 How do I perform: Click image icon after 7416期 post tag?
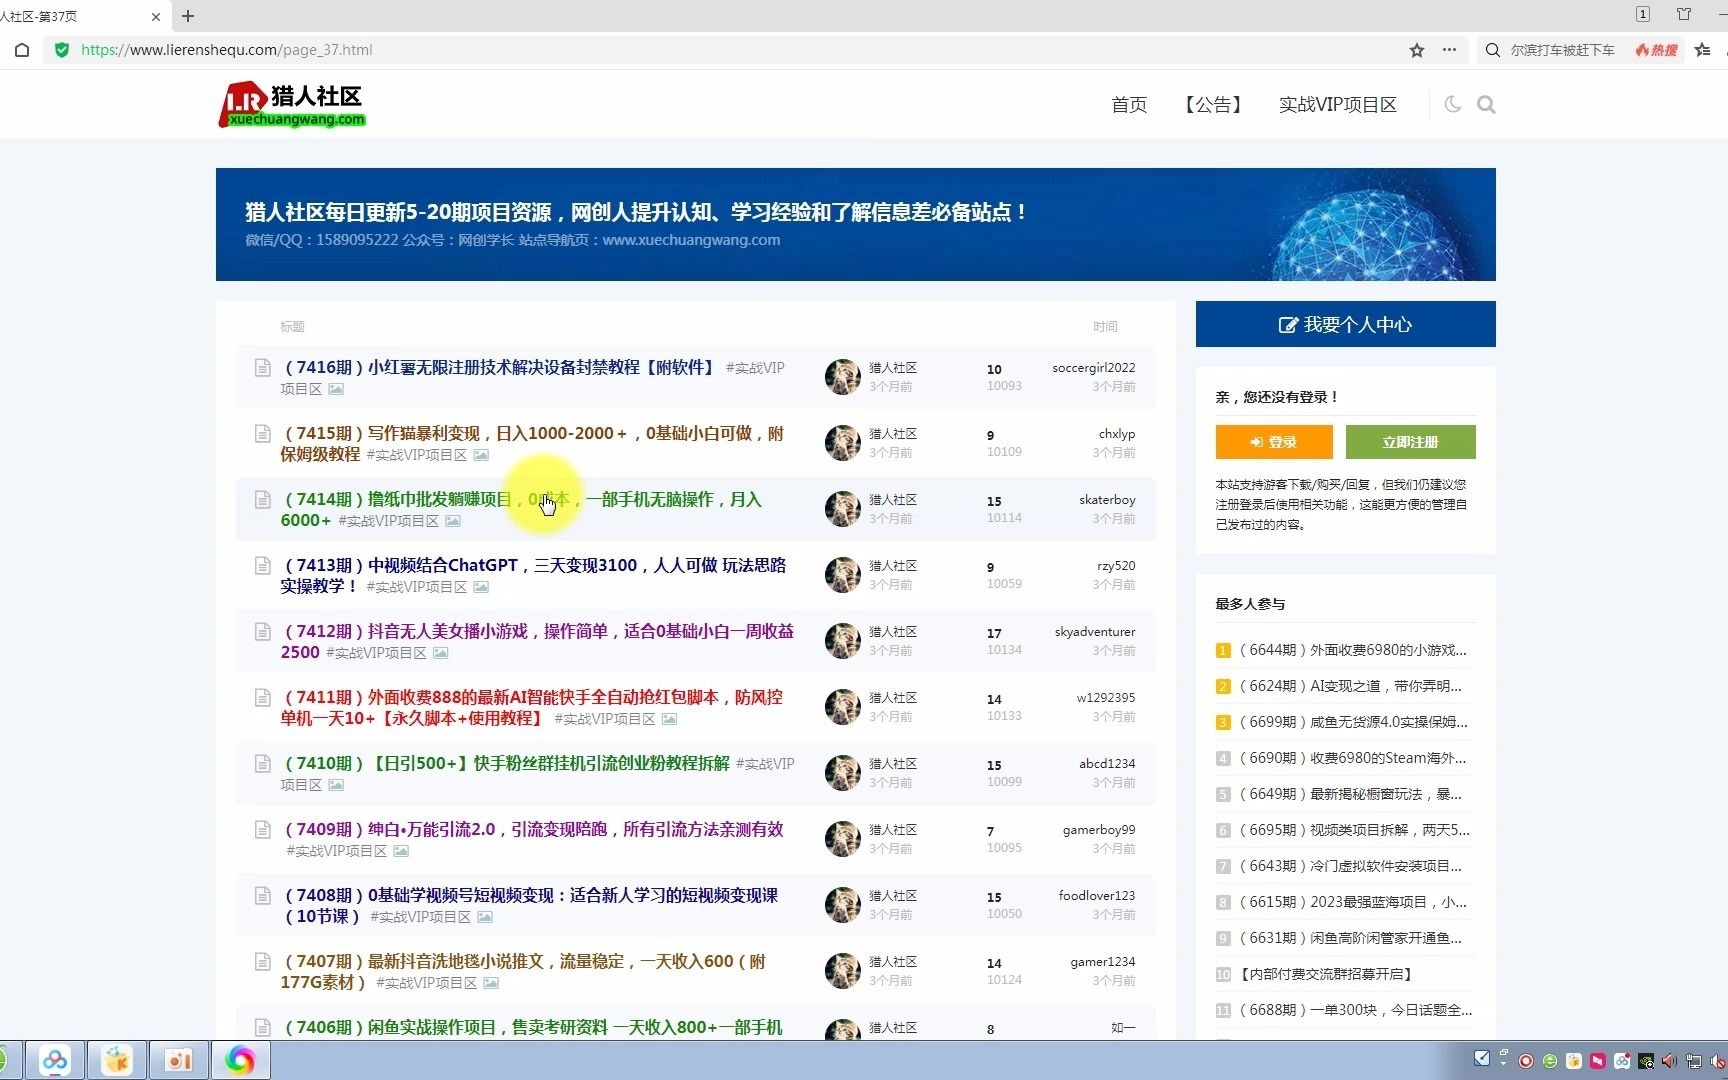(336, 389)
